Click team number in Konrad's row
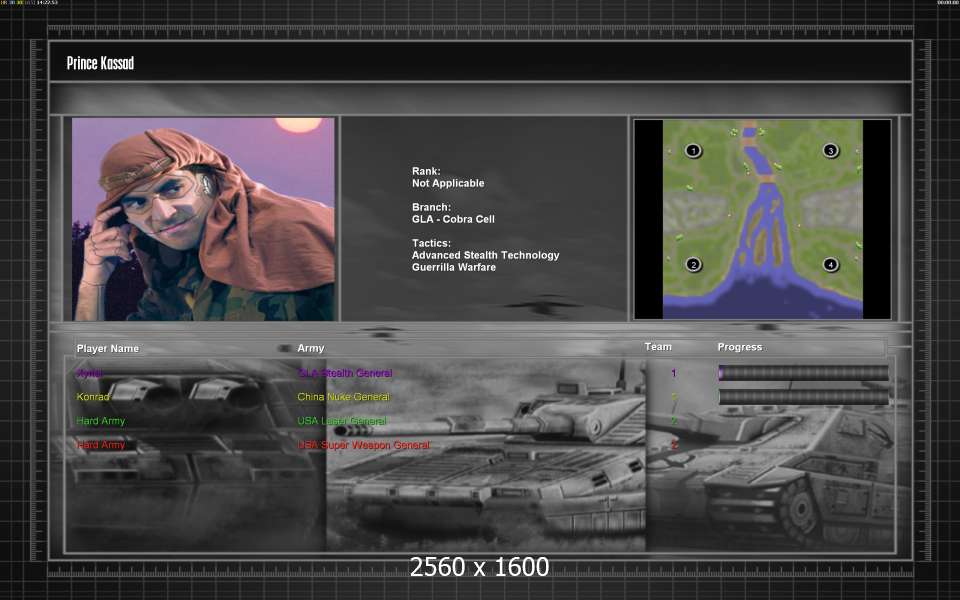 click(673, 397)
